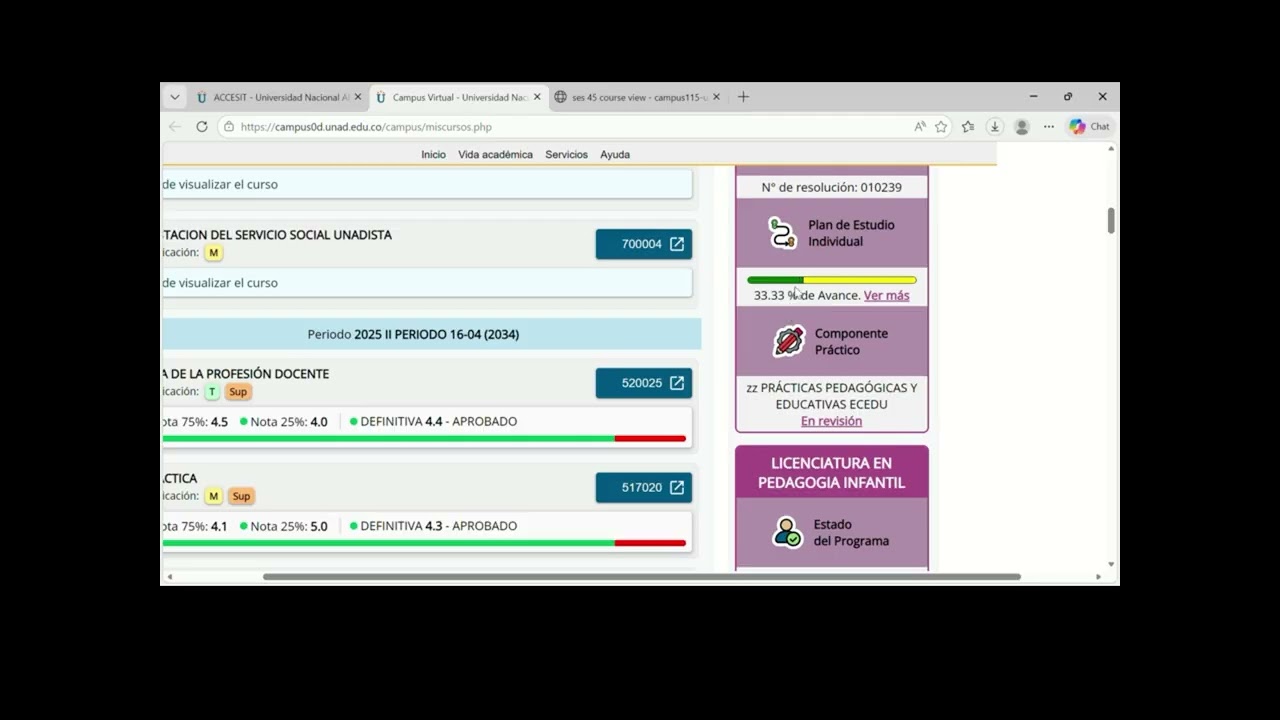The height and width of the screenshot is (720, 1280).
Task: Open the Copilot Chat button
Action: click(x=1089, y=127)
